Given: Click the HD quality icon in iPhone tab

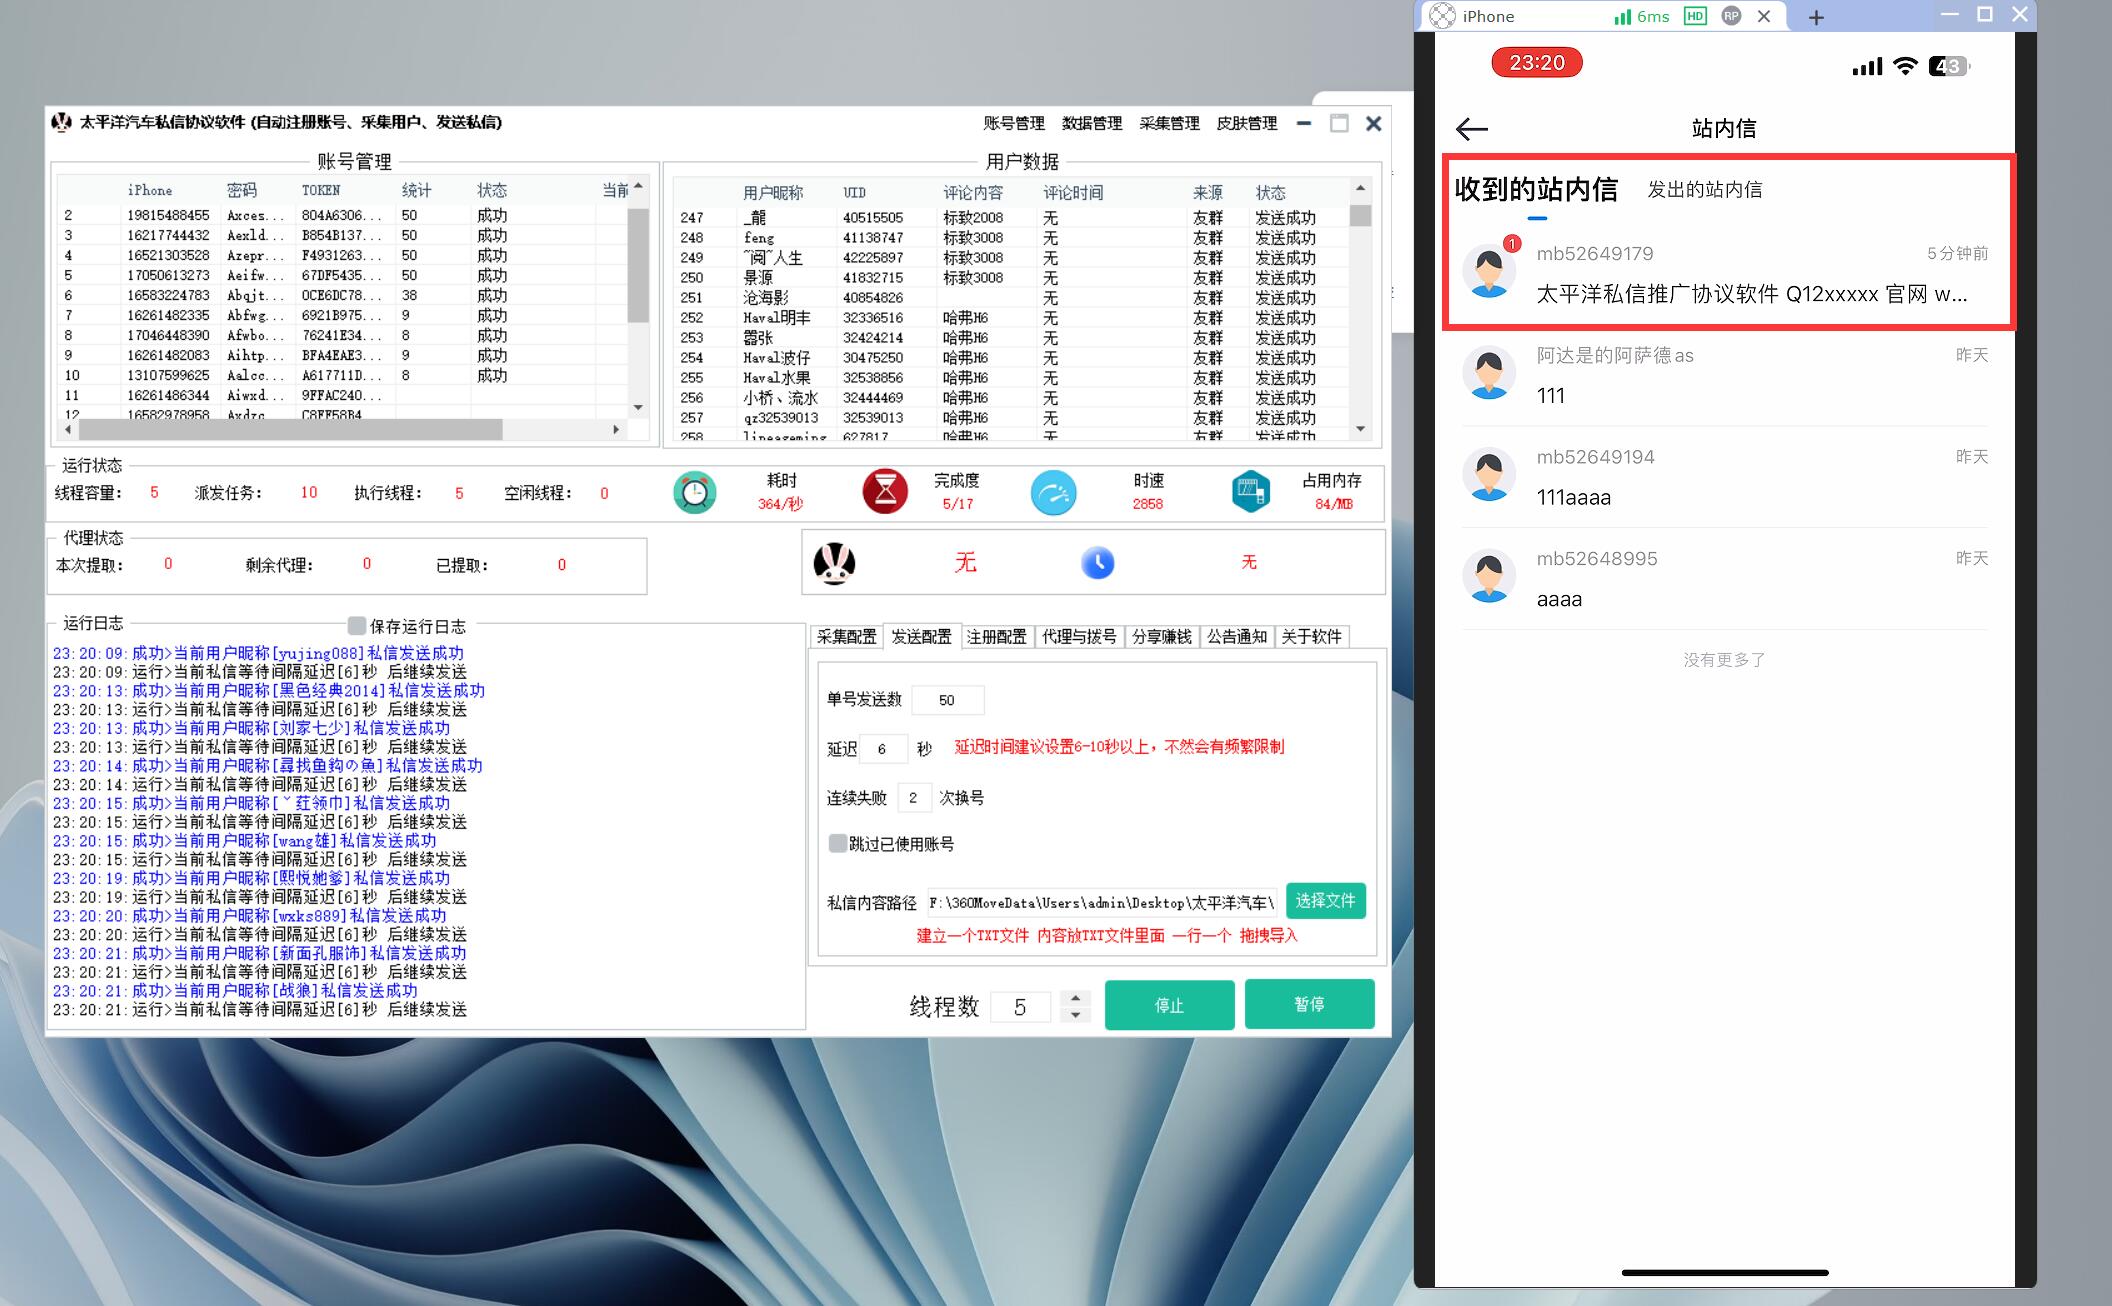Looking at the screenshot, I should click(x=1695, y=16).
